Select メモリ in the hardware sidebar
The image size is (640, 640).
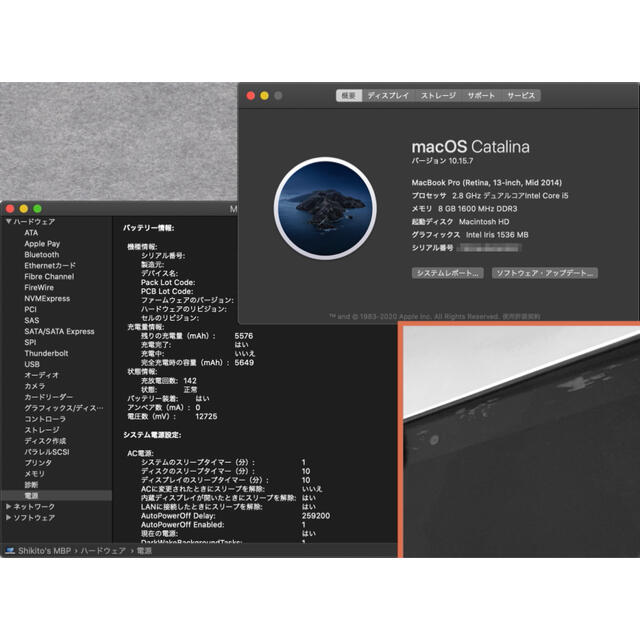(34, 474)
